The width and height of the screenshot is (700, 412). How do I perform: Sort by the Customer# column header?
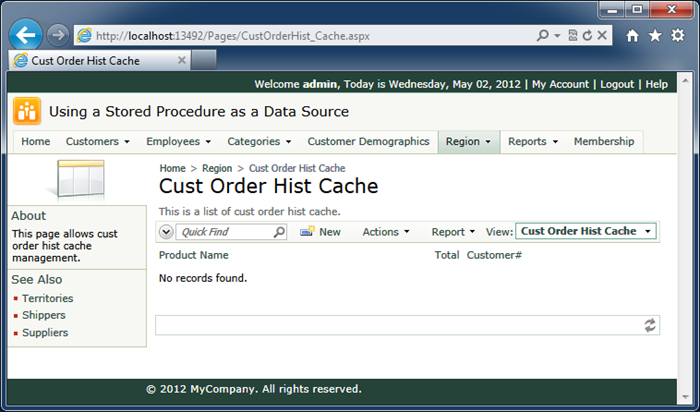[x=494, y=255]
